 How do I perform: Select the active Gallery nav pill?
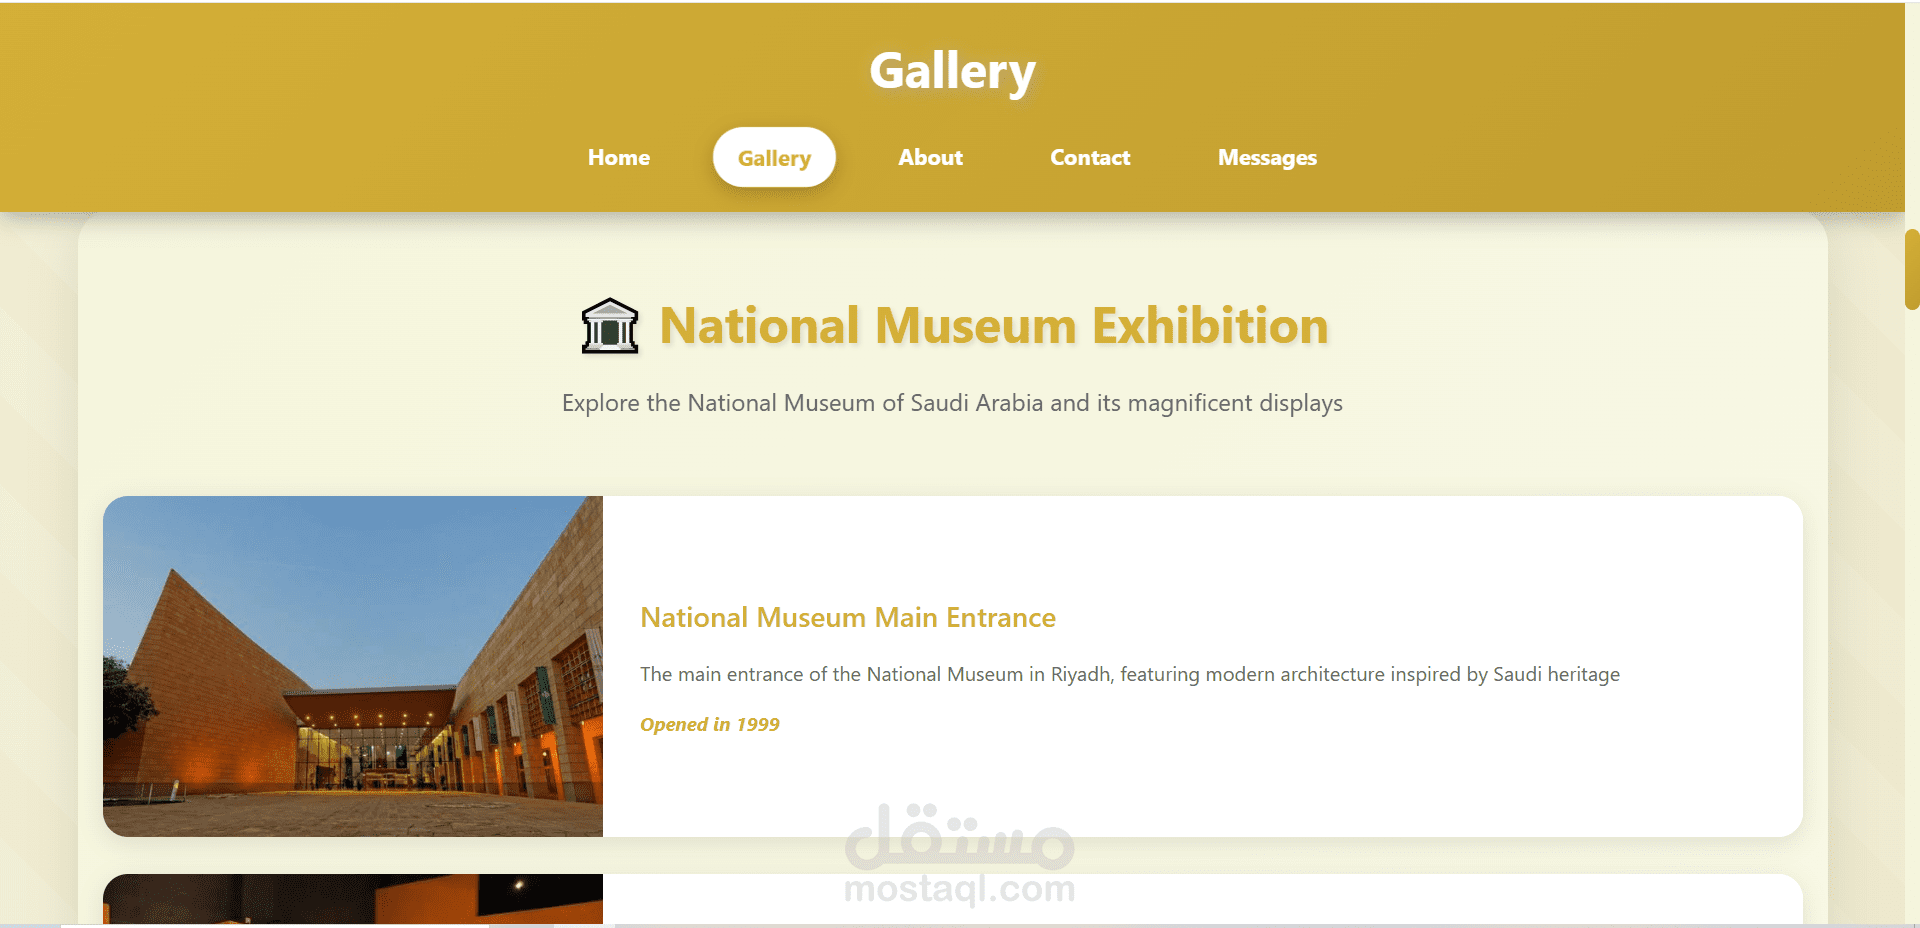774,158
